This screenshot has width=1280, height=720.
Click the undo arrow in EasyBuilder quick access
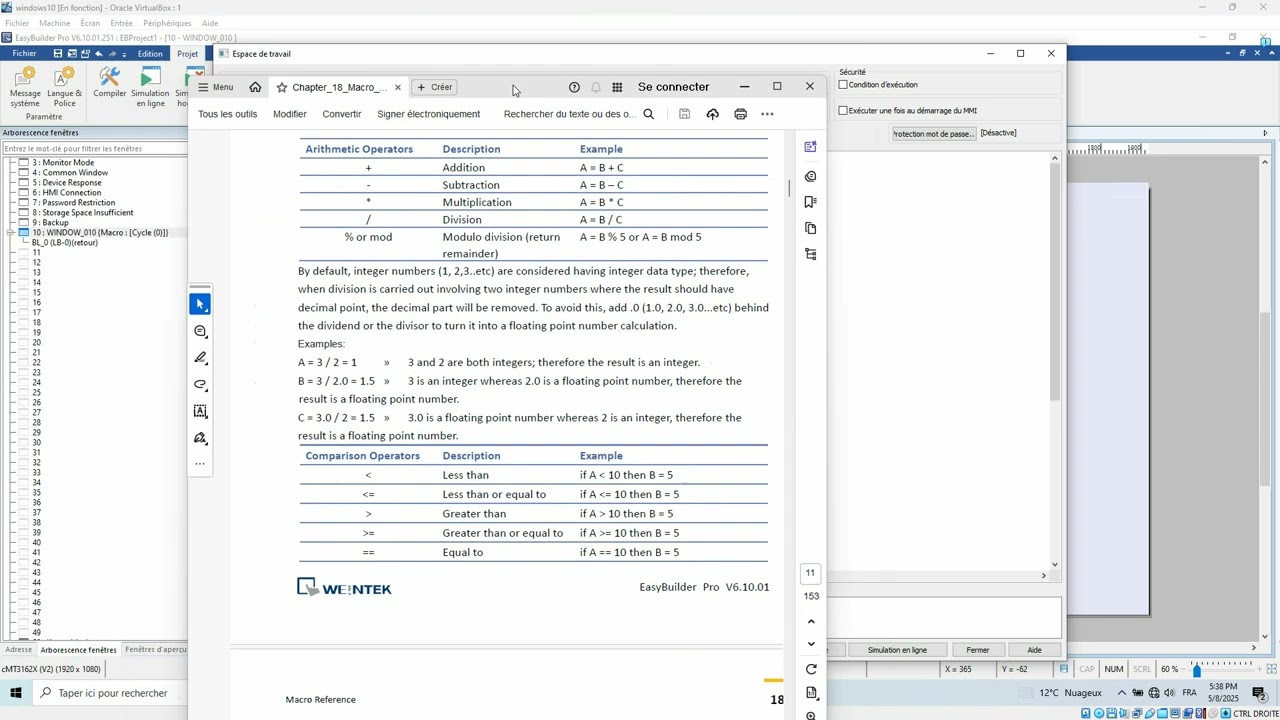pyautogui.click(x=98, y=54)
